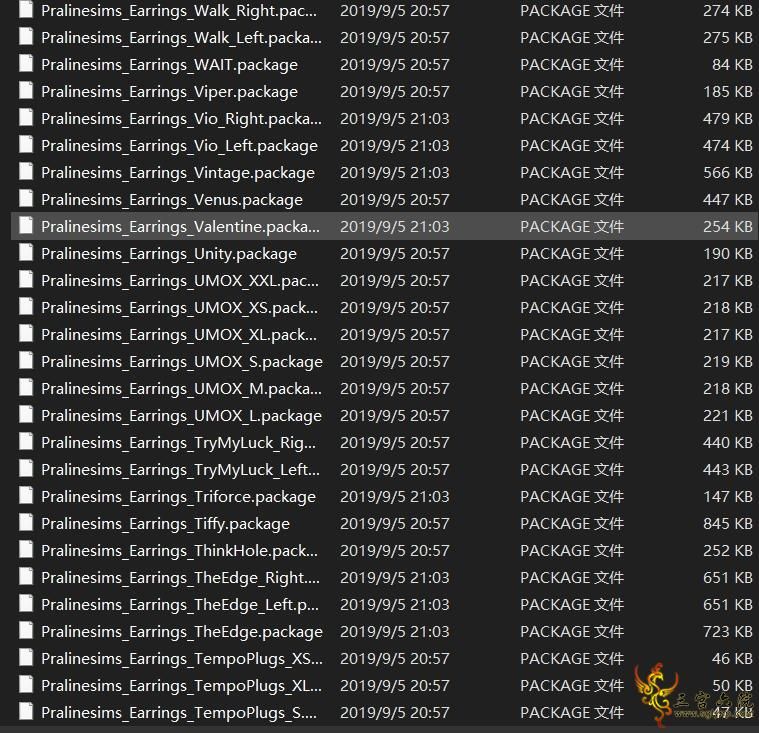Click file icon of Pralinesims_Earrings_WAIT.package
This screenshot has height=733, width=759.
(x=26, y=64)
